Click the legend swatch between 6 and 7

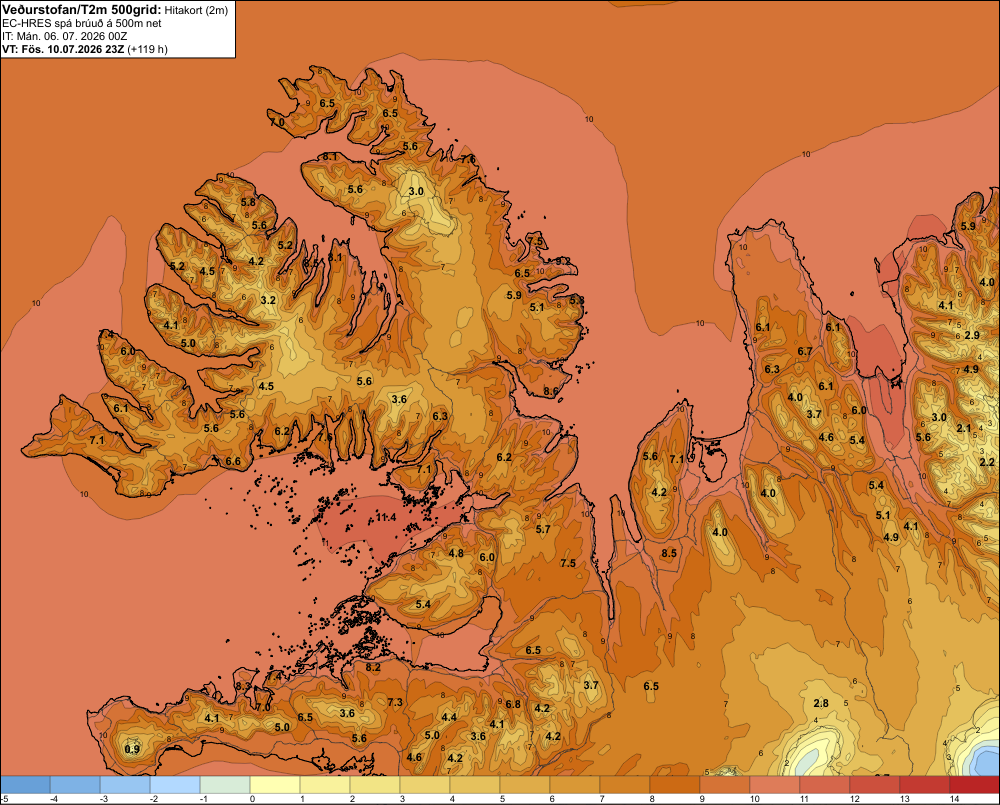tap(575, 785)
